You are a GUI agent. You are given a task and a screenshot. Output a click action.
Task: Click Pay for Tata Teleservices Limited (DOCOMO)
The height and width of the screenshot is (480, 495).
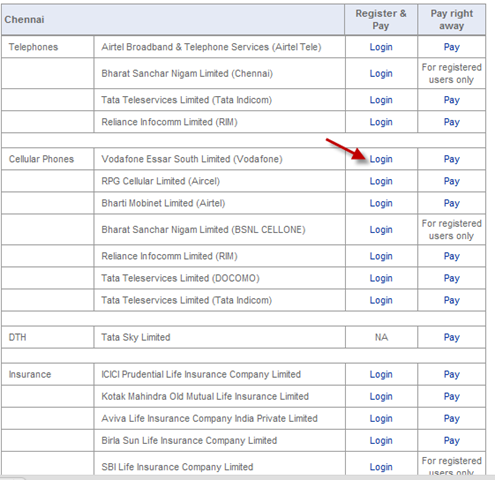pyautogui.click(x=452, y=278)
